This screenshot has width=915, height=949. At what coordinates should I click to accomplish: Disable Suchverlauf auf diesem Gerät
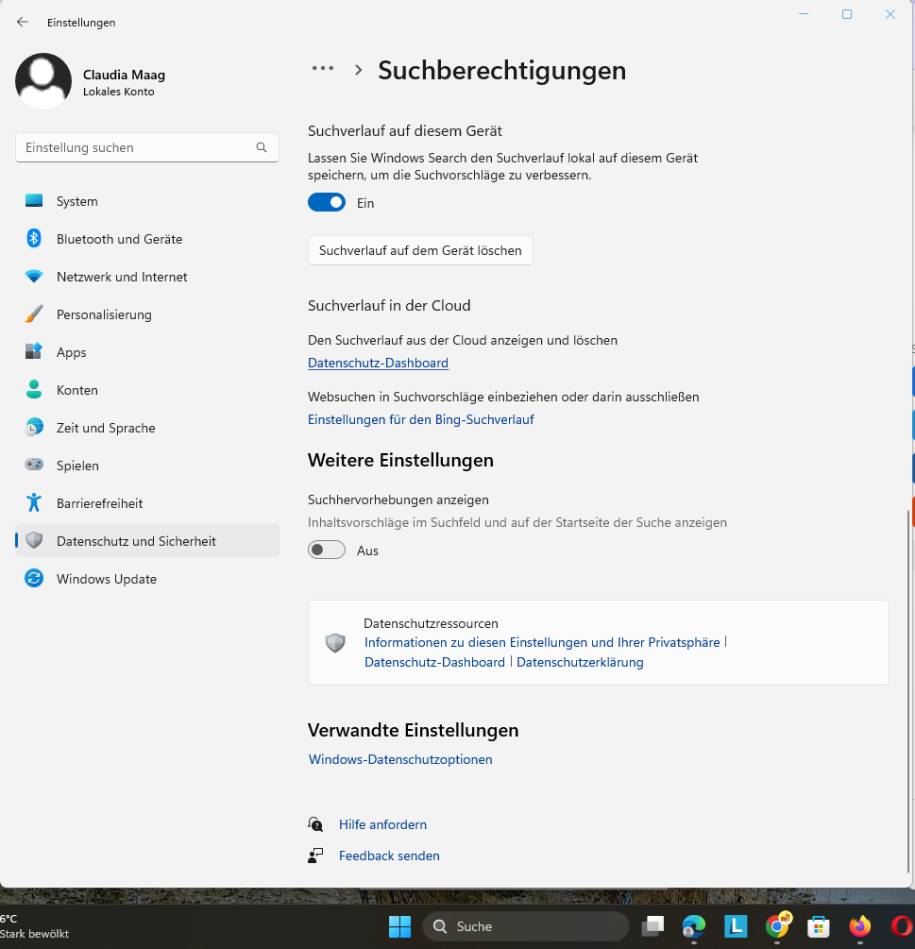point(324,202)
